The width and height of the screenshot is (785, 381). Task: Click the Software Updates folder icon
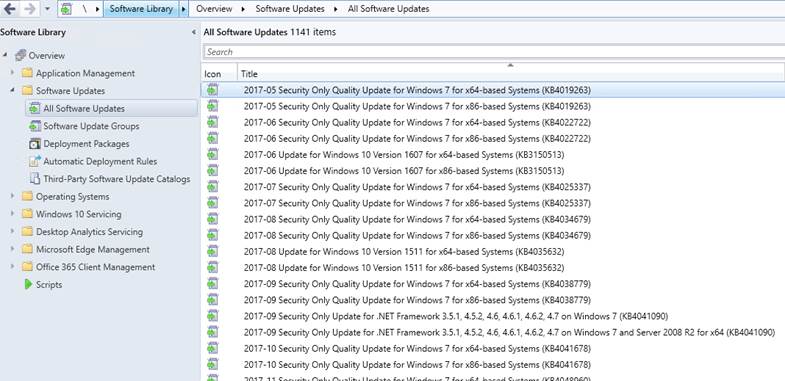click(27, 91)
